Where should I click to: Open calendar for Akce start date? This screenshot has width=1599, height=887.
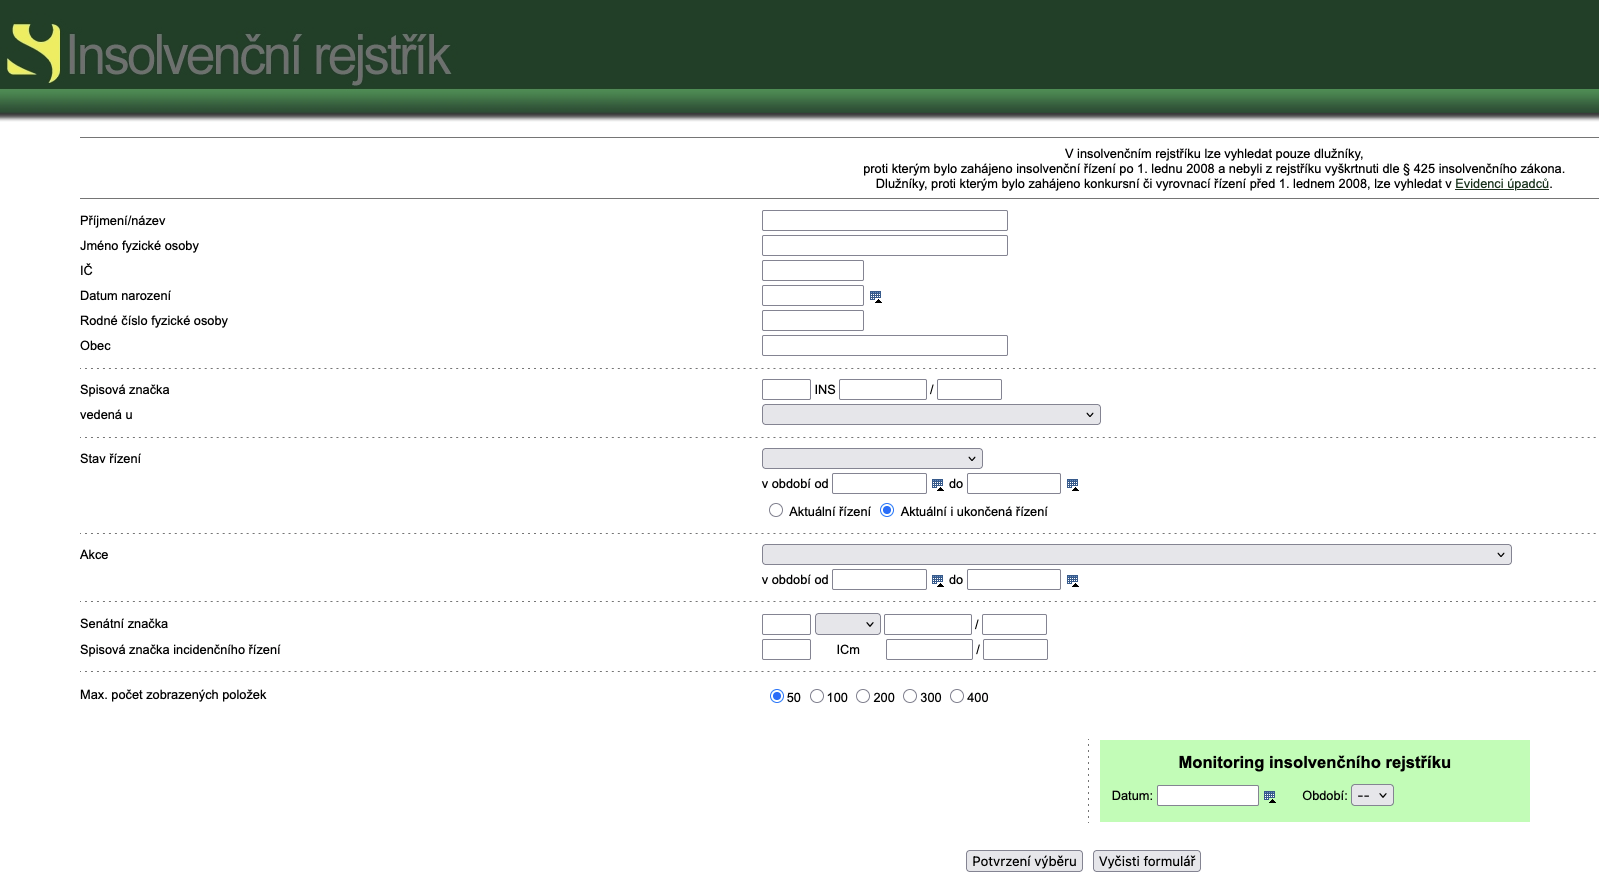point(937,580)
